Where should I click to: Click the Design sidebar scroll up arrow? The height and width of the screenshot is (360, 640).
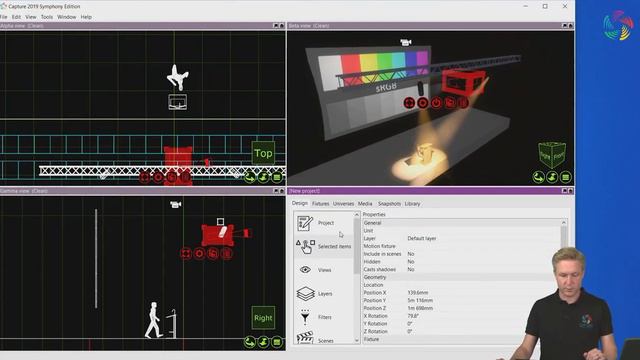(x=357, y=215)
